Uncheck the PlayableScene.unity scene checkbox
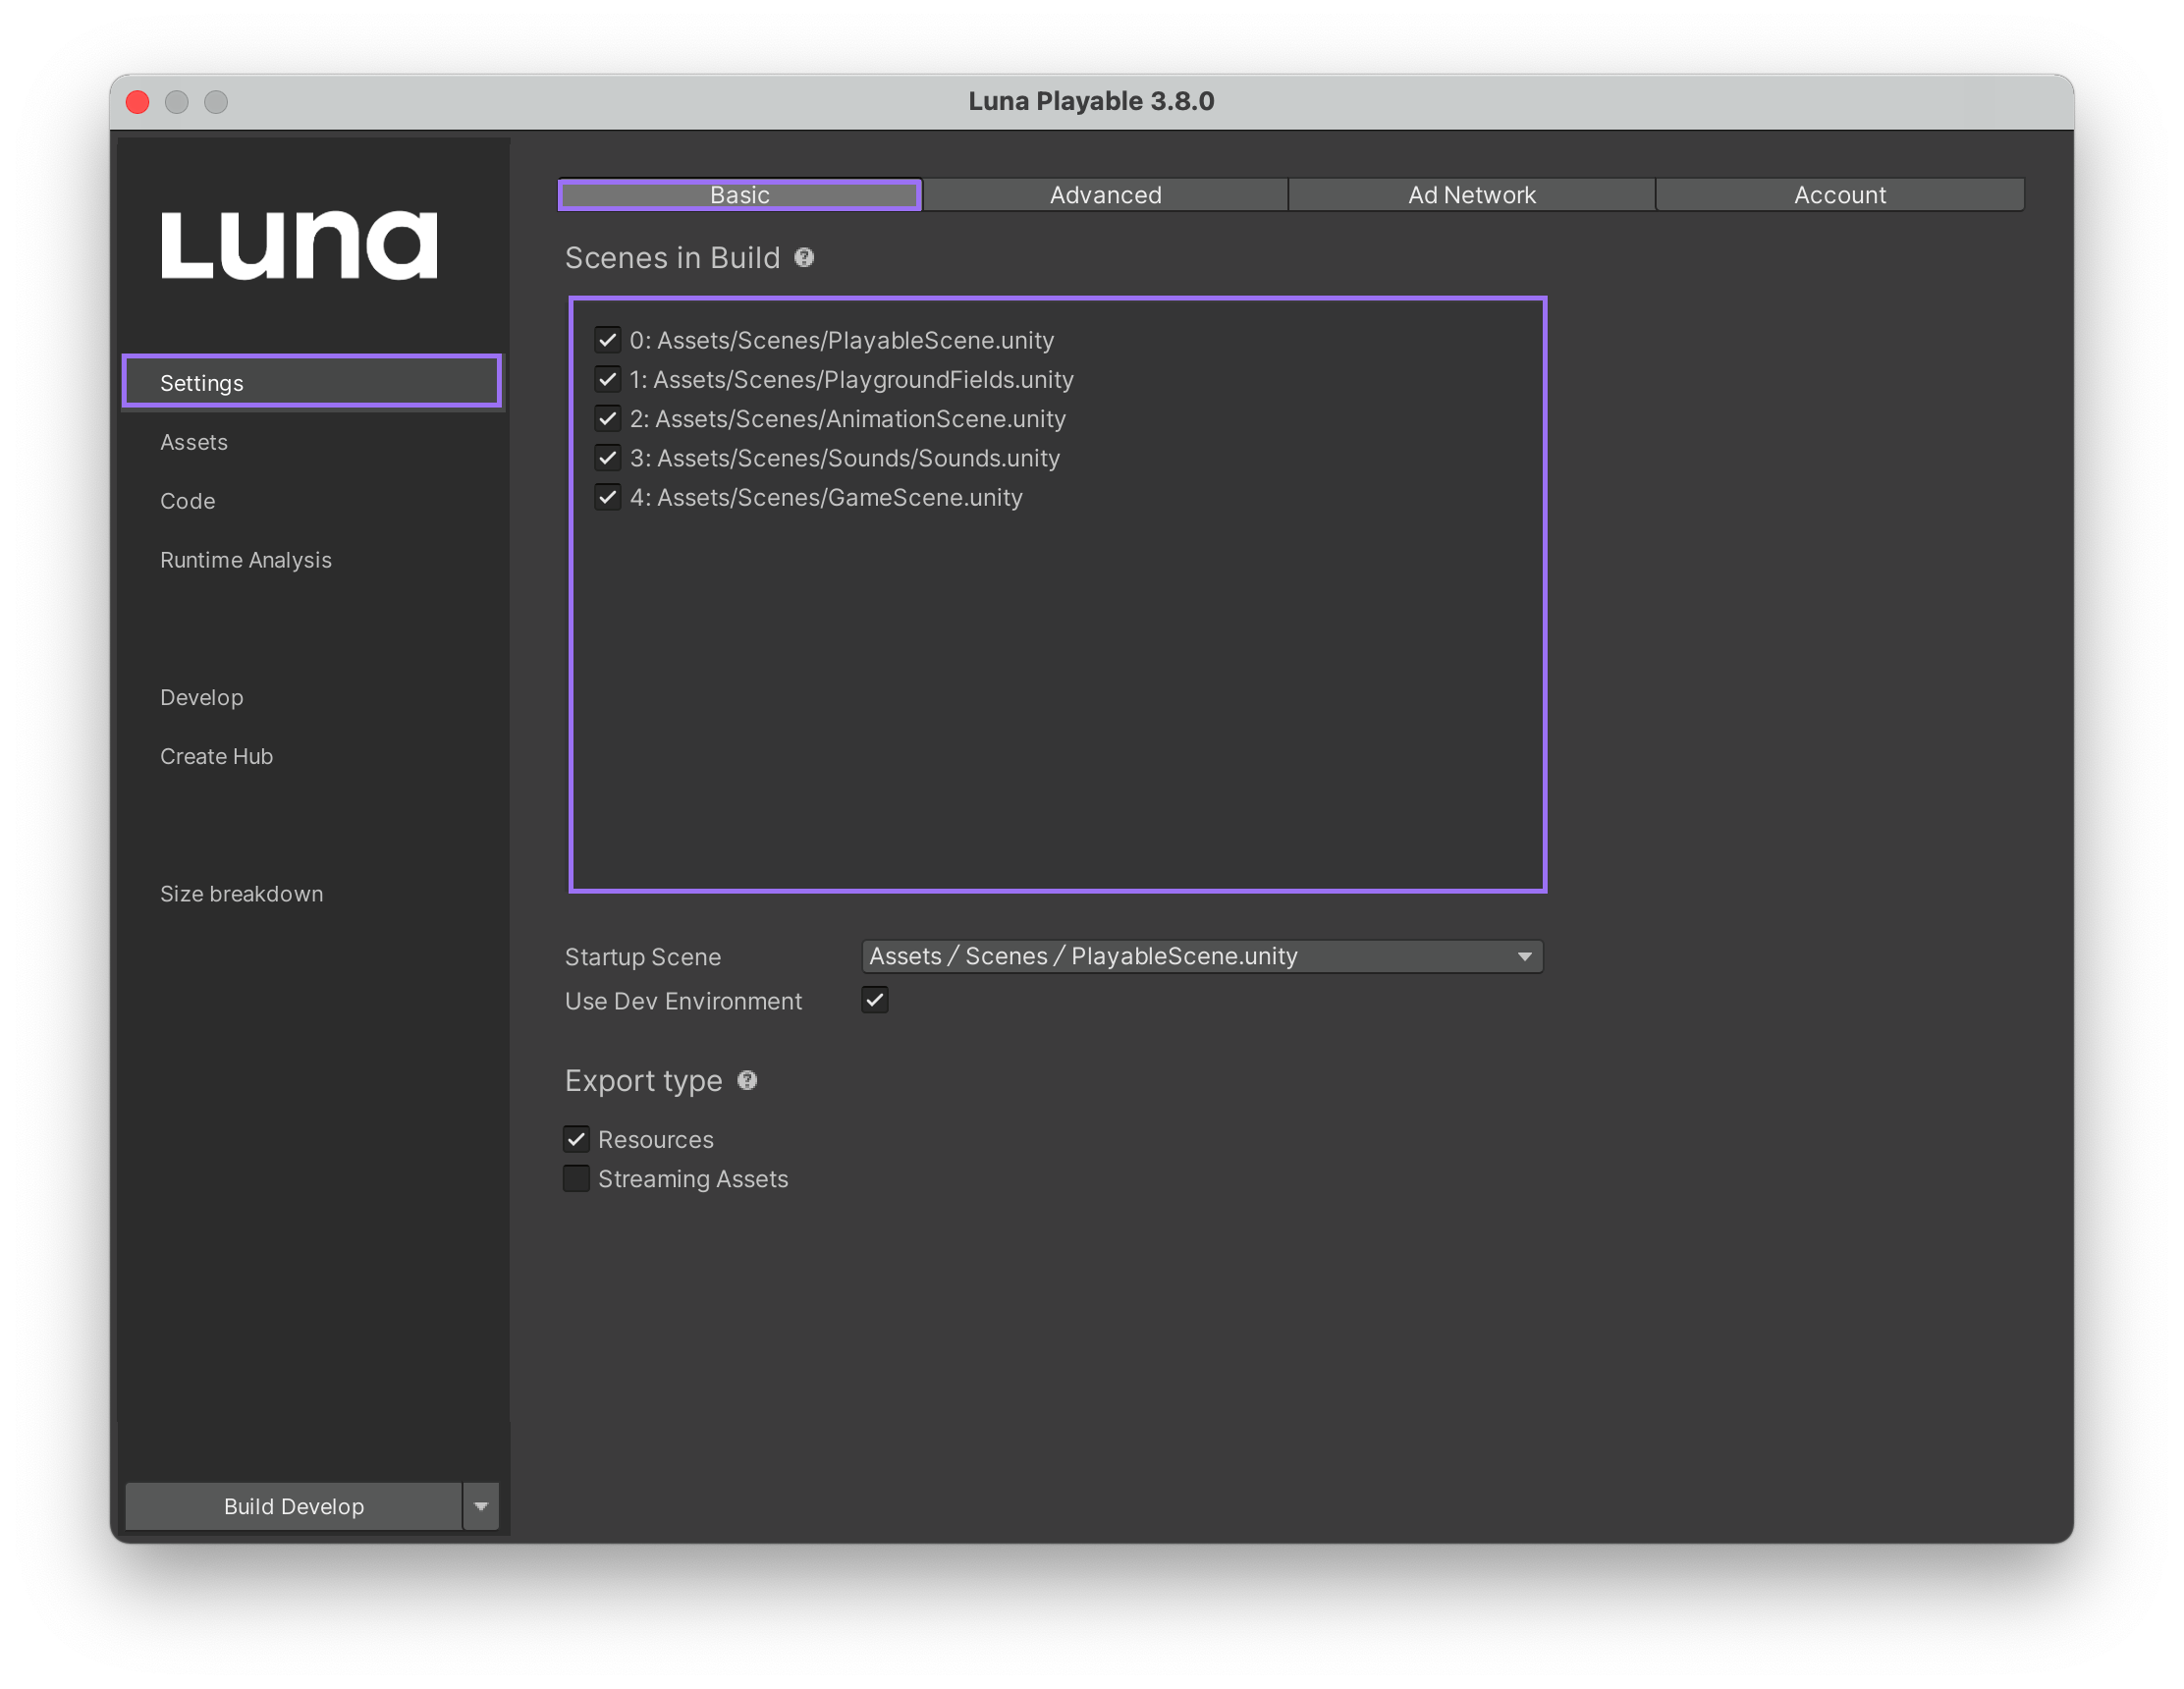 coord(607,340)
